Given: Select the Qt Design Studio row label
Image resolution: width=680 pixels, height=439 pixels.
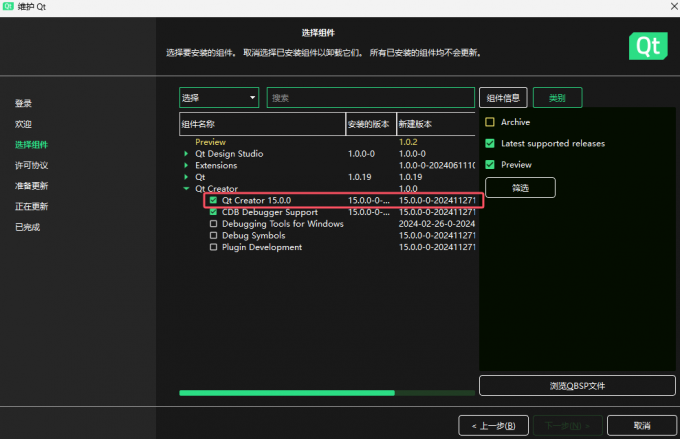Looking at the screenshot, I should 229,154.
